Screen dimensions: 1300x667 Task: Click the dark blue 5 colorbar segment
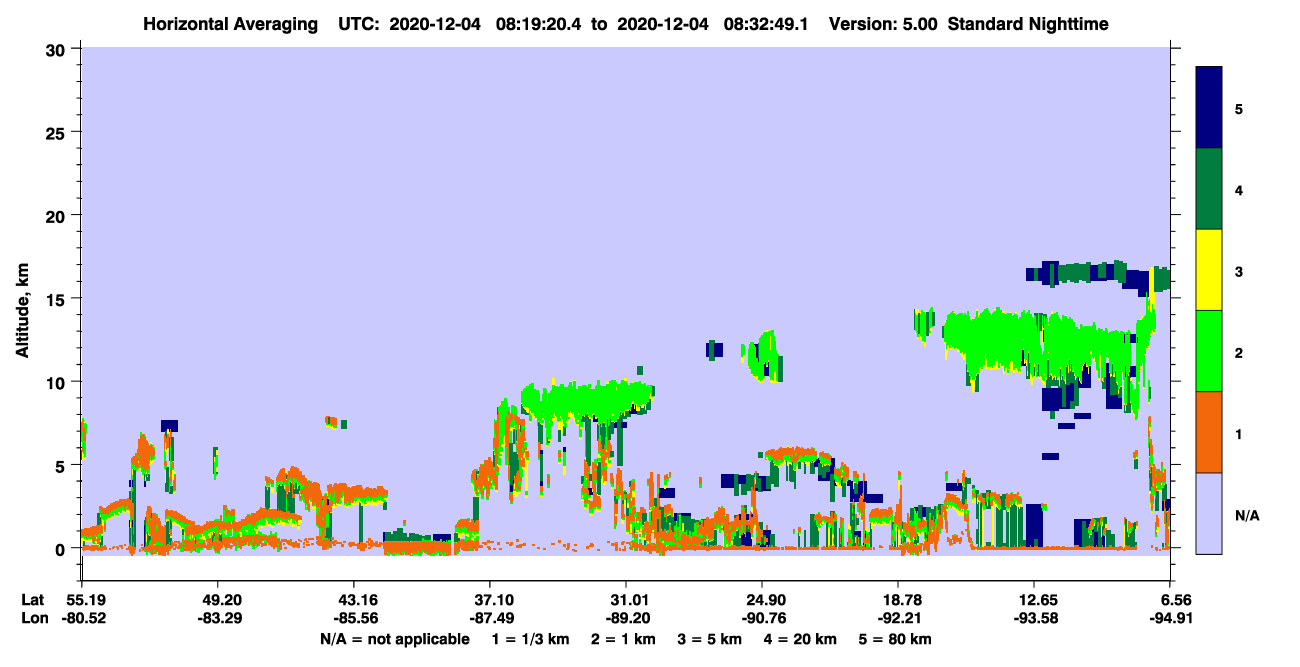[1209, 108]
